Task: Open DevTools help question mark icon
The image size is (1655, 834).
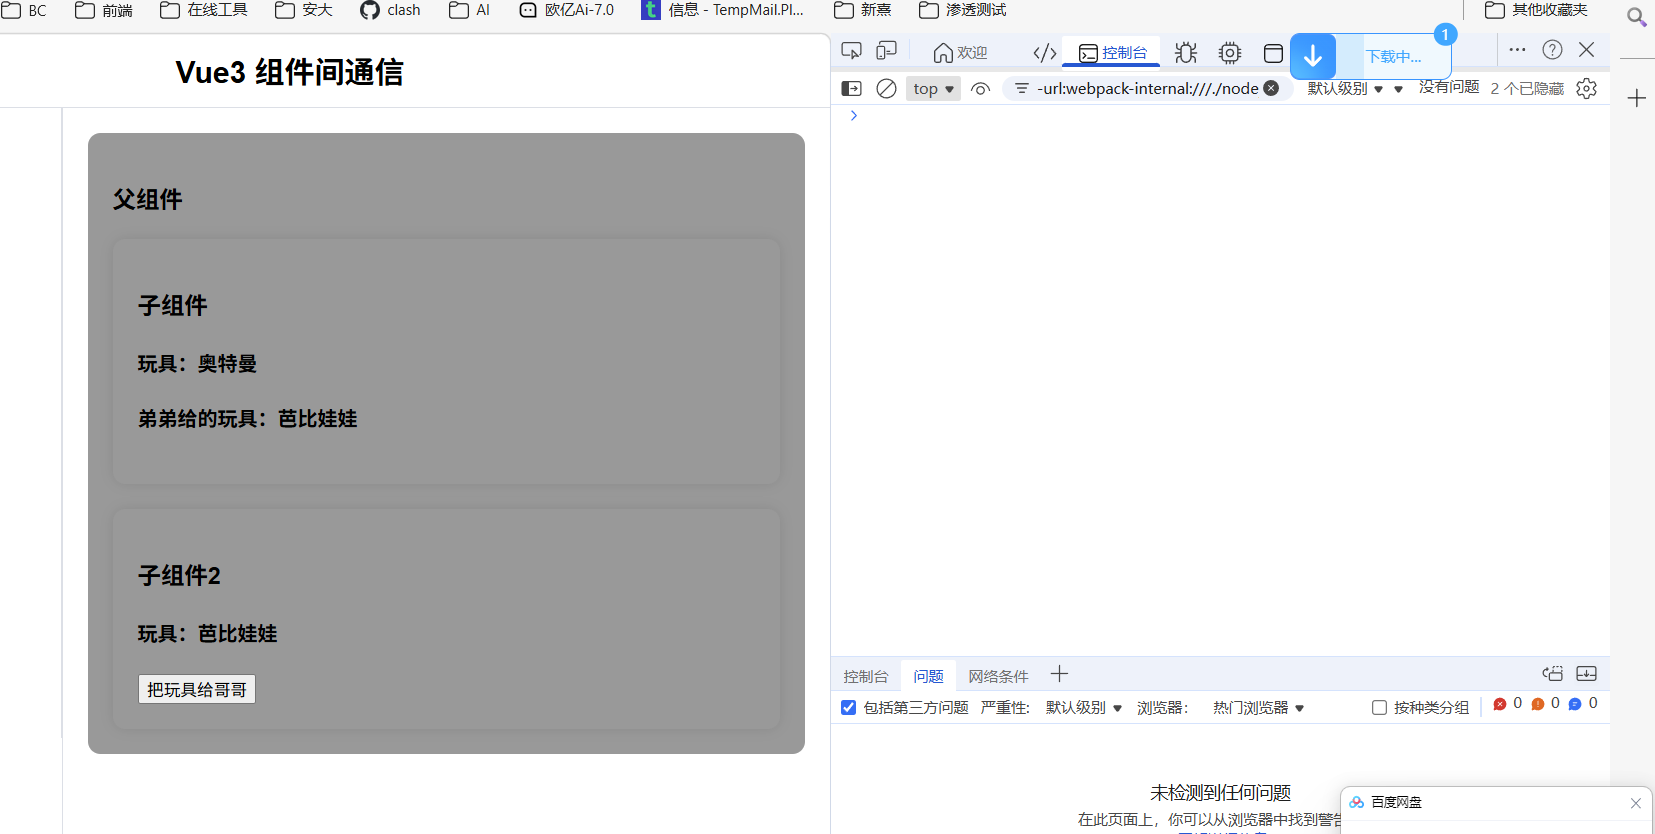Action: (x=1552, y=50)
